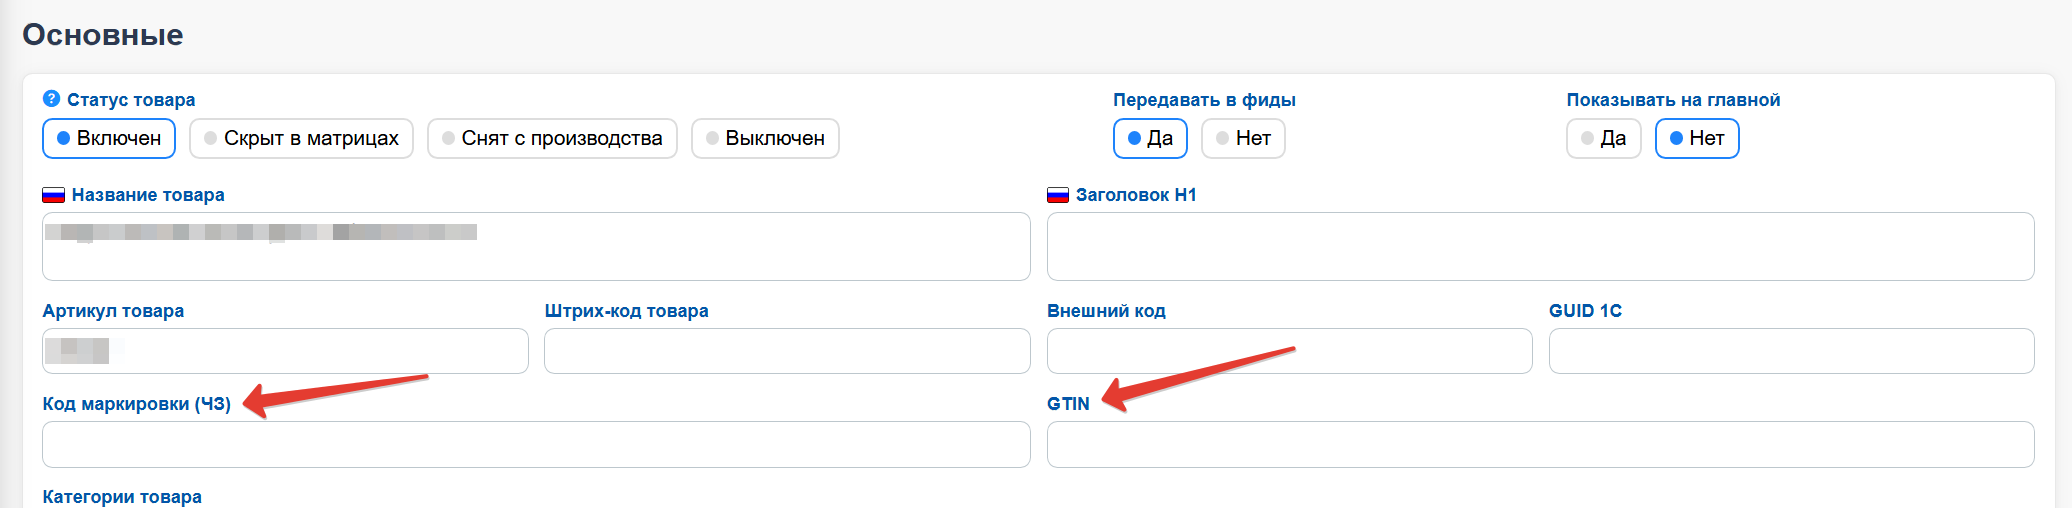Click Russian flag icon next to Название товара
This screenshot has height=508, width=2072.
tap(53, 195)
